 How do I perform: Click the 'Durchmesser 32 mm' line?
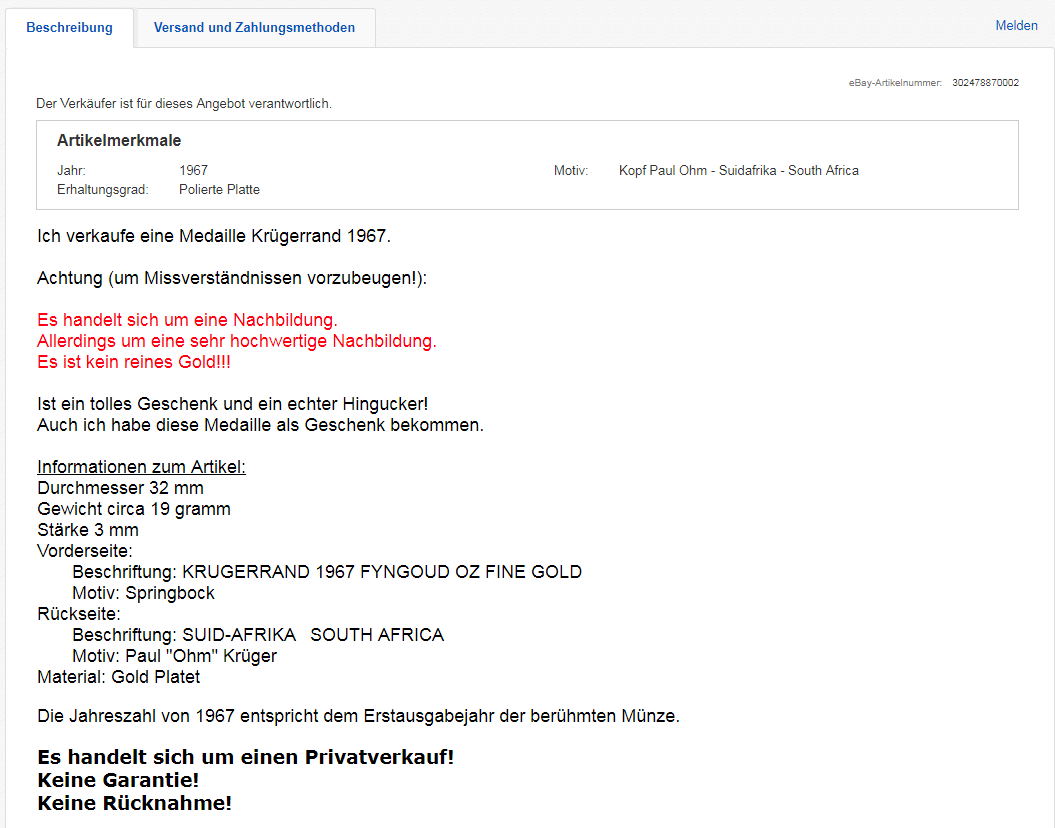(x=120, y=488)
